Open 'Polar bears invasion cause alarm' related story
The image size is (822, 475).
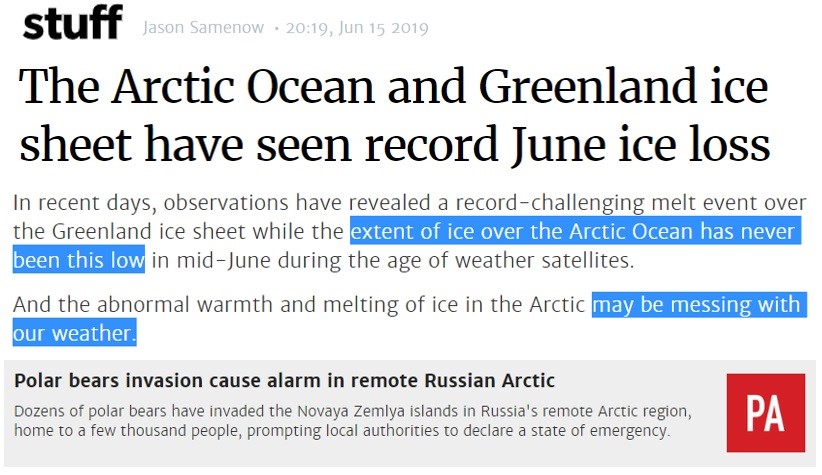[x=284, y=381]
